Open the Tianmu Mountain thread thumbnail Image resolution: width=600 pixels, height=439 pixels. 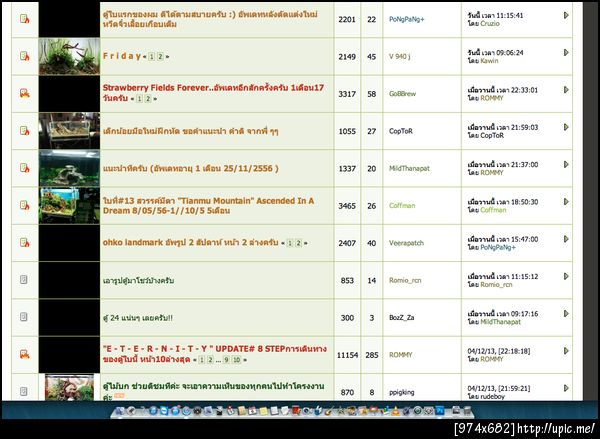pos(69,206)
